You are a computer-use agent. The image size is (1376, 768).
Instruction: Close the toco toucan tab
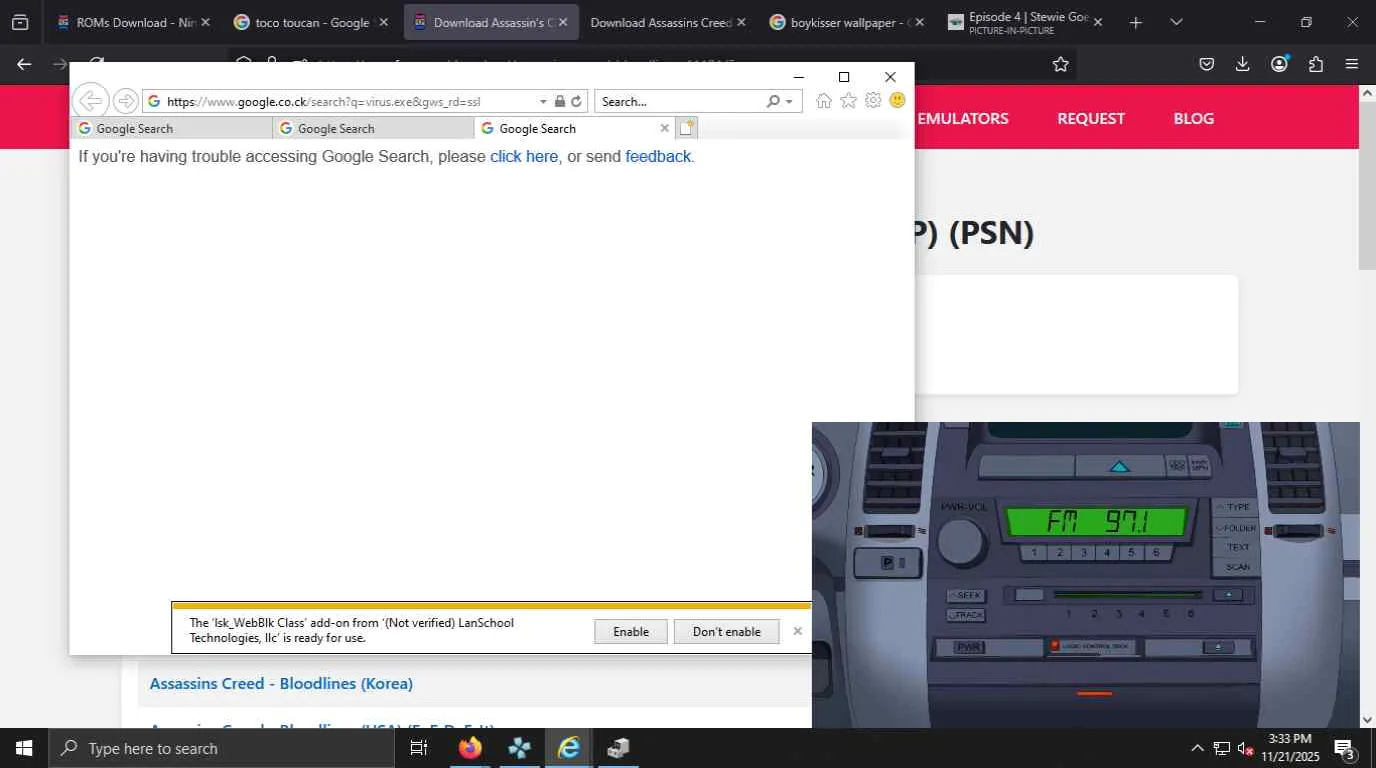coord(382,22)
